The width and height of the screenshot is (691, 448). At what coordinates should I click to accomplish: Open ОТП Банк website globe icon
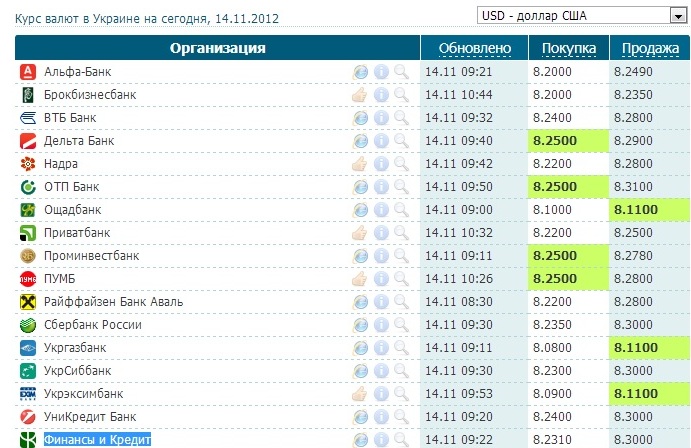(x=360, y=187)
